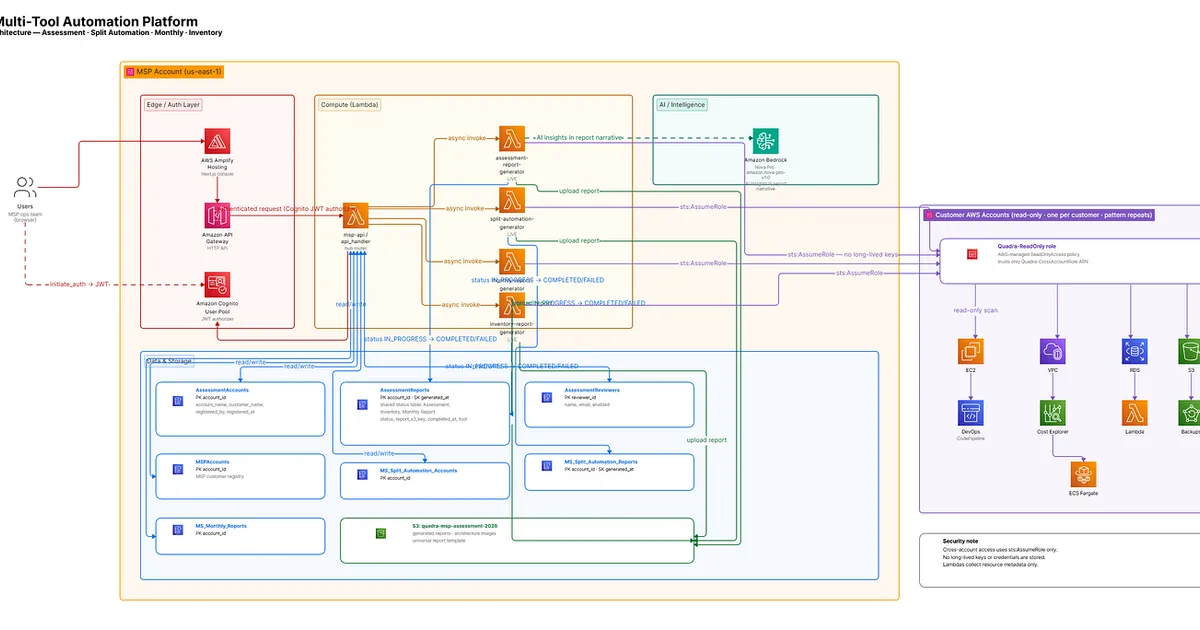Select the MS_Monthly_Reports table name

(221, 525)
